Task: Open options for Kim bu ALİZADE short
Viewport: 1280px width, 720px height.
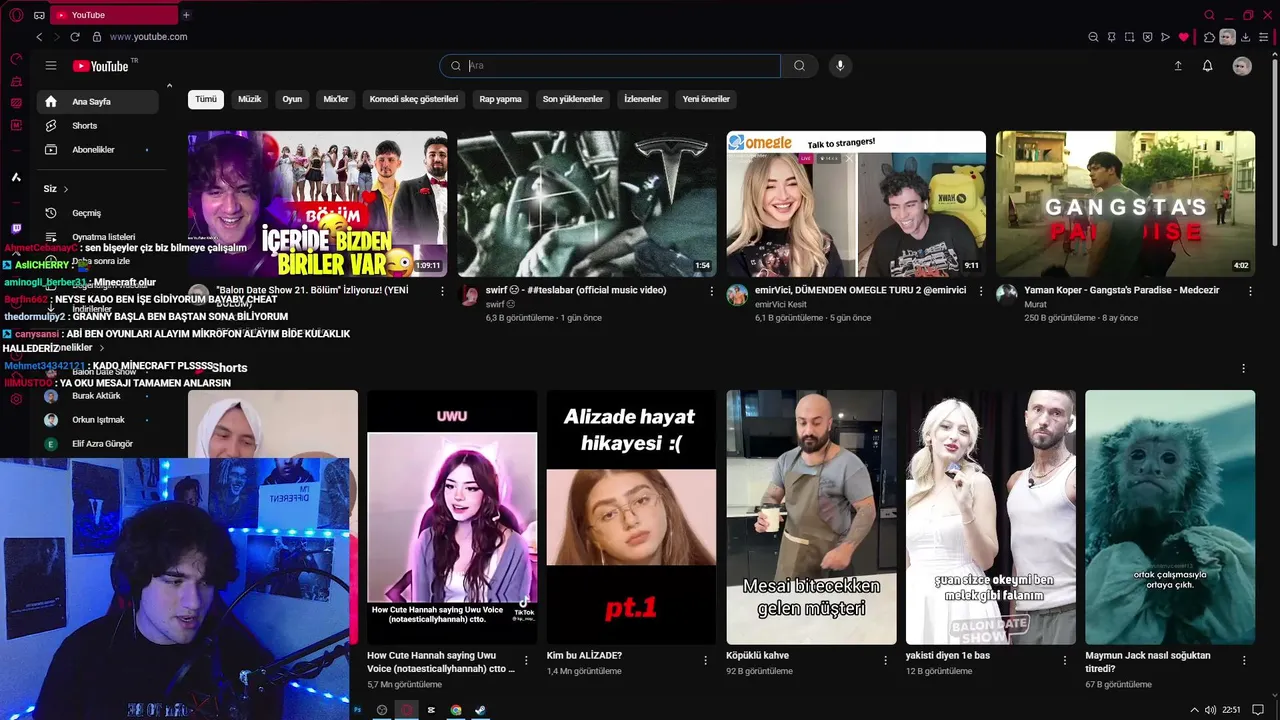Action: point(705,660)
